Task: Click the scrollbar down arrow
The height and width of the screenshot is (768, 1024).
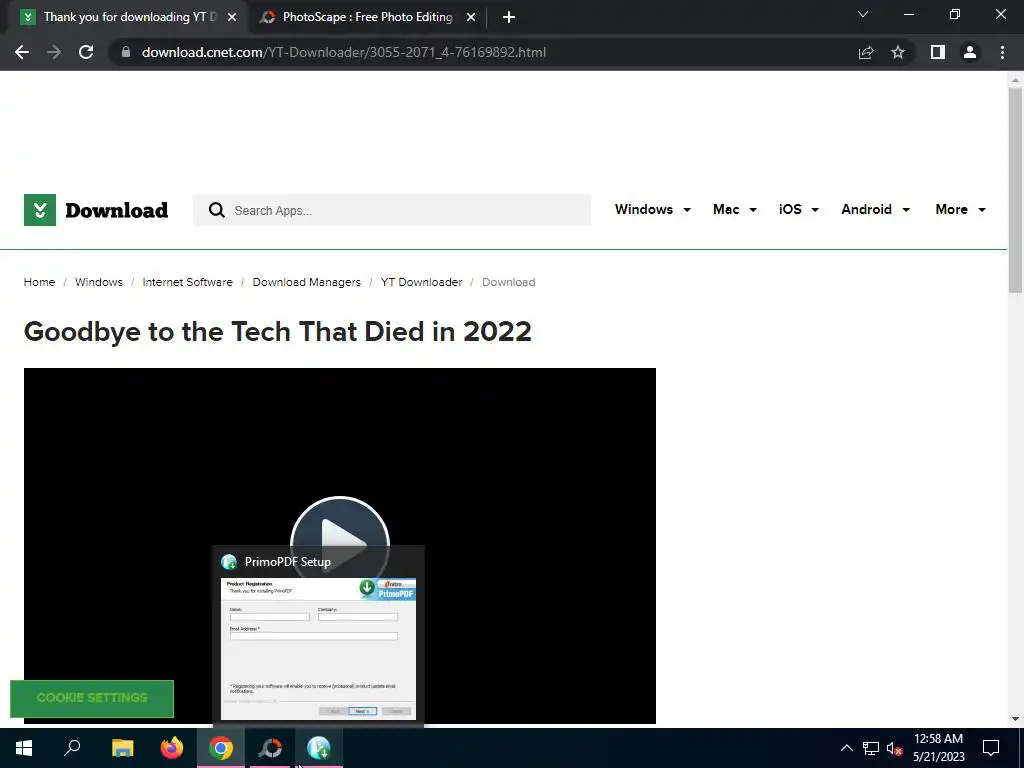Action: (1015, 719)
